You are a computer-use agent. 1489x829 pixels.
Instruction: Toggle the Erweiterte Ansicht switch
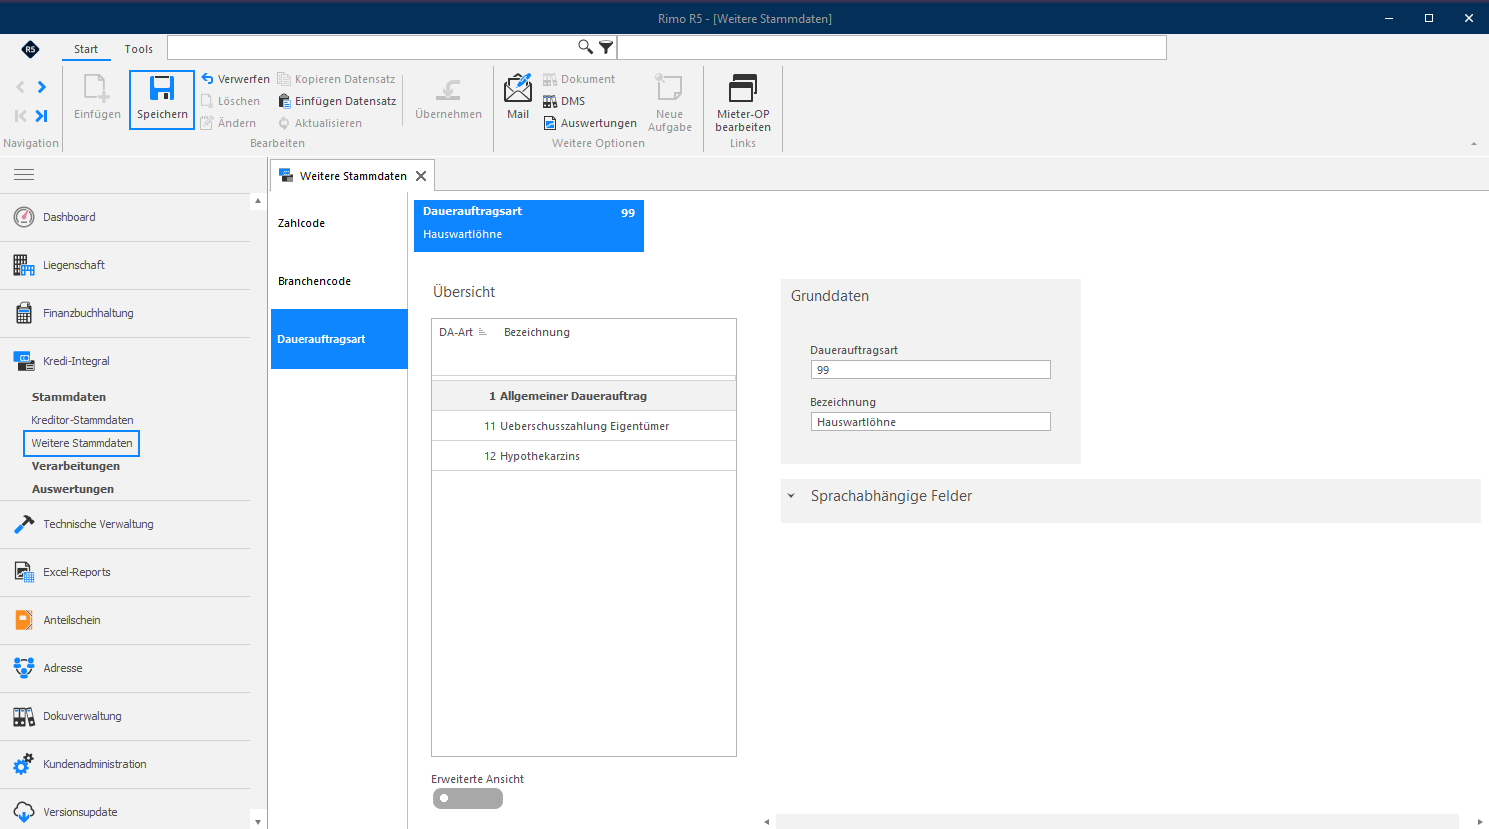pyautogui.click(x=468, y=798)
